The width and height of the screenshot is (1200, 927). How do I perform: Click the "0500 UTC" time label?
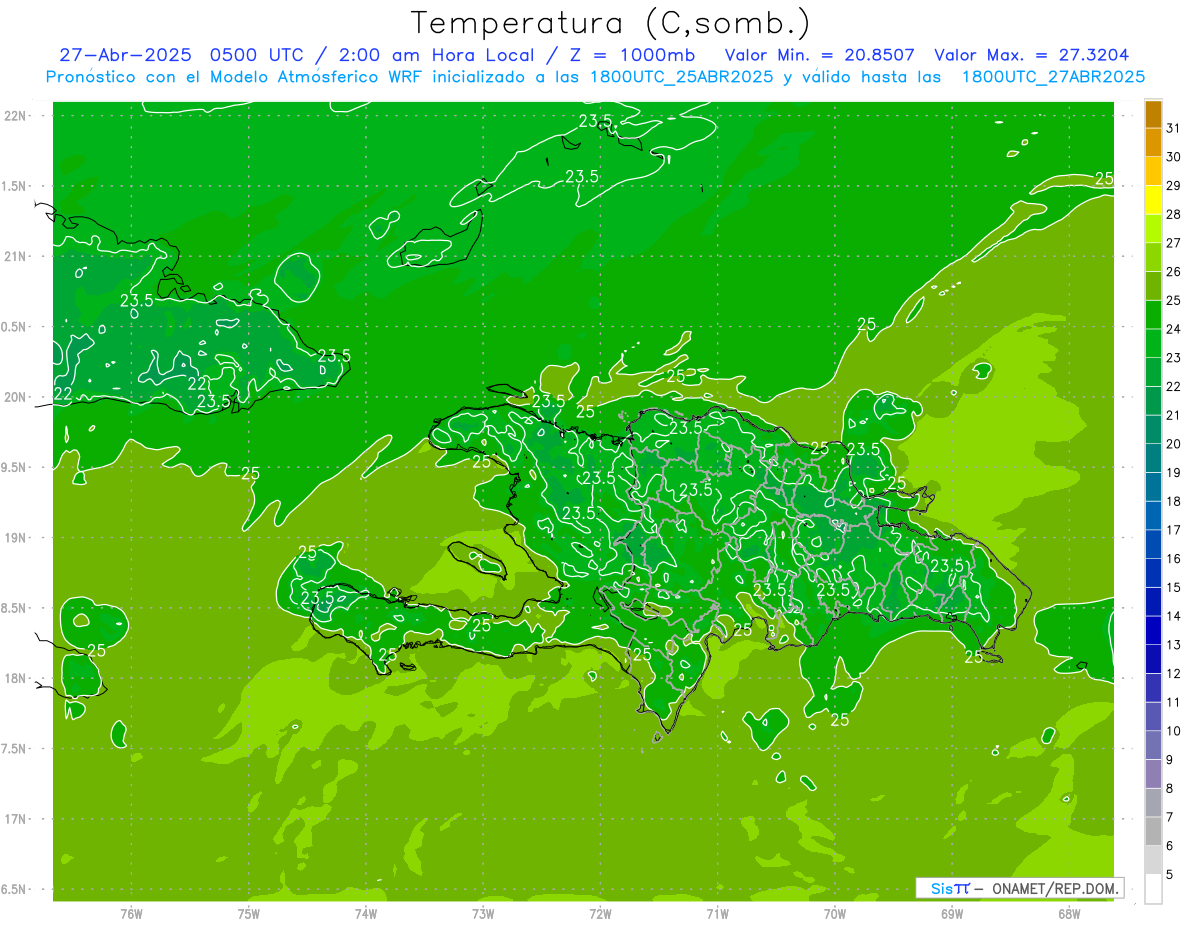258,55
